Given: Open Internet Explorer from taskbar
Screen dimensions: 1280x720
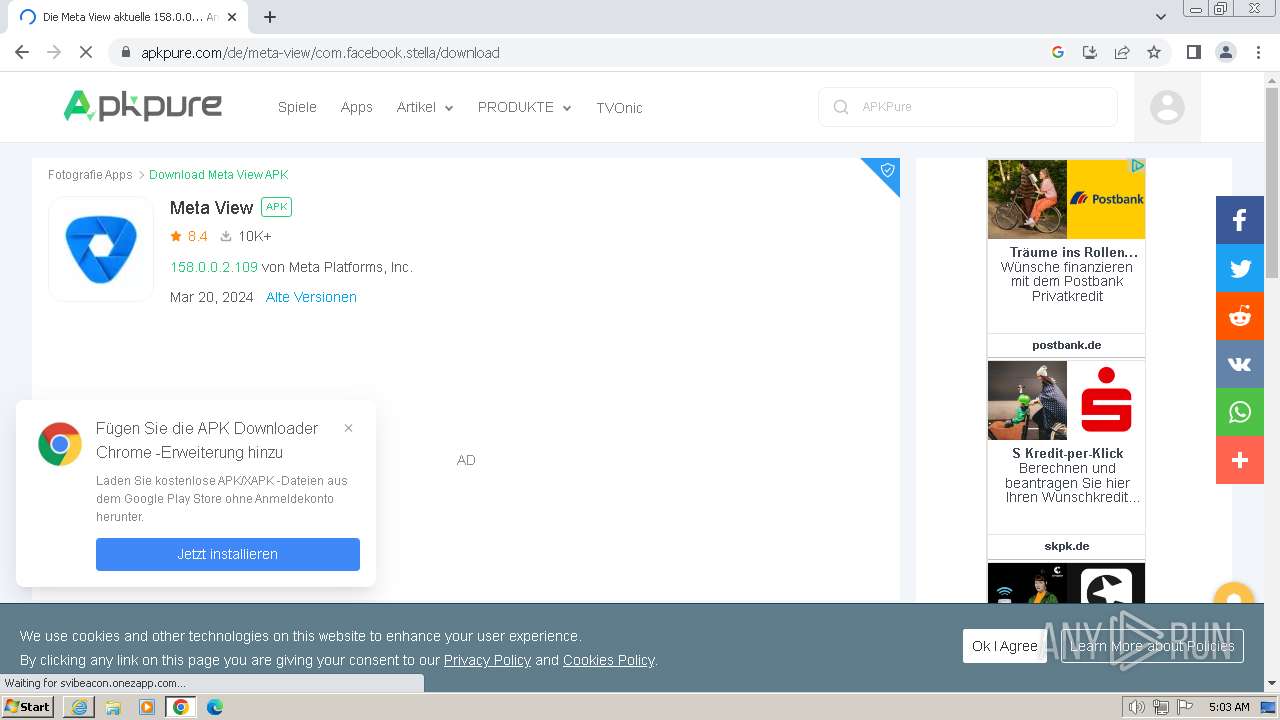Looking at the screenshot, I should [x=79, y=707].
